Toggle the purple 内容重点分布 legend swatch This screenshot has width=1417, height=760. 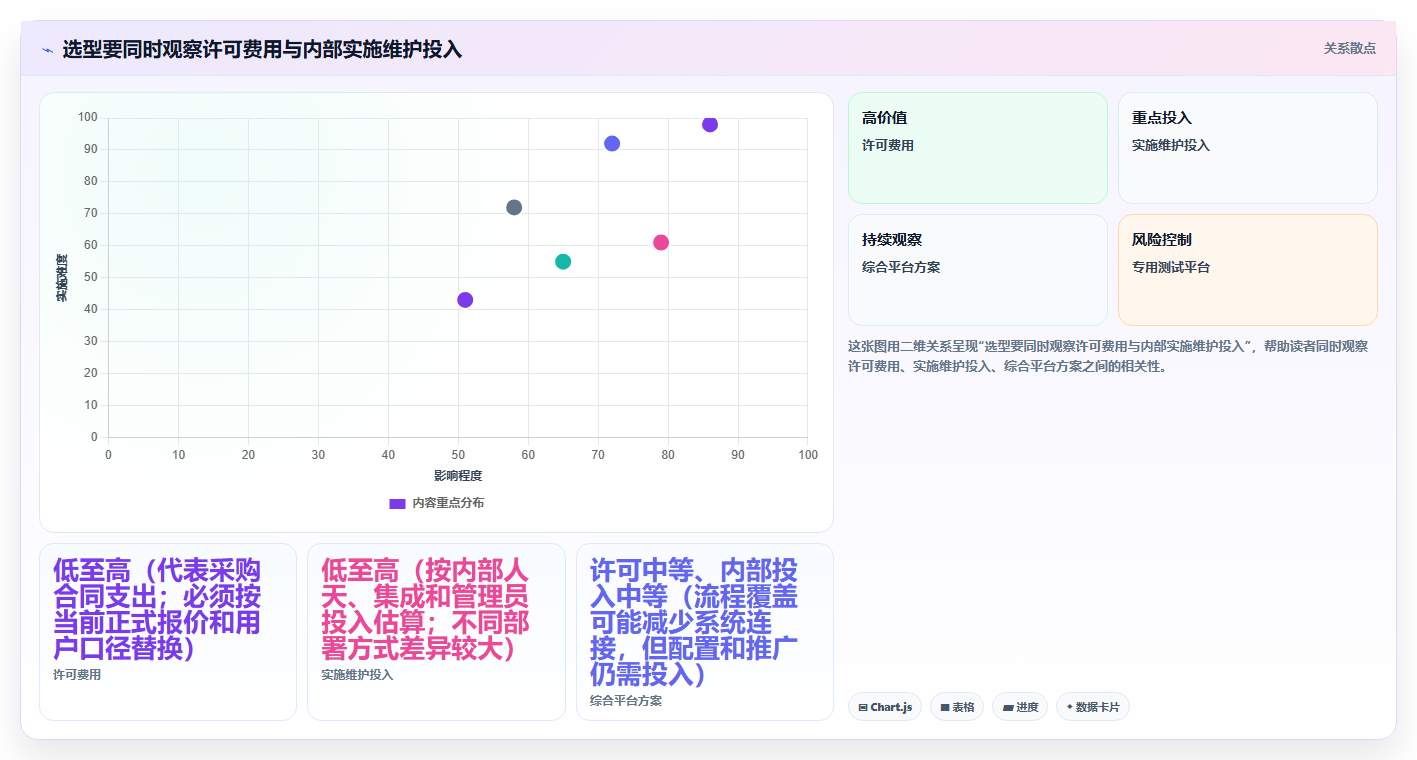[x=397, y=503]
